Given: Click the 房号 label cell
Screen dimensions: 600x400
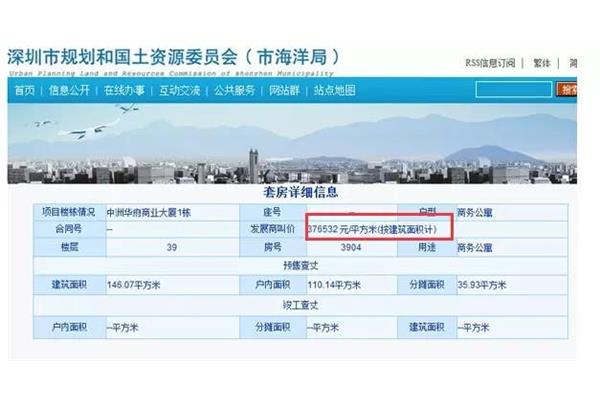Looking at the screenshot, I should pyautogui.click(x=272, y=247).
